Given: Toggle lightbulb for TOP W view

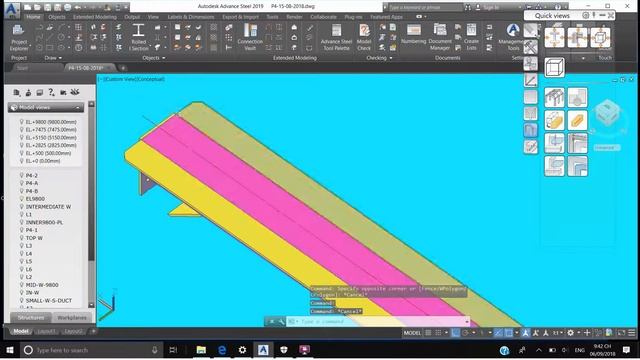Looking at the screenshot, I should point(22,238).
